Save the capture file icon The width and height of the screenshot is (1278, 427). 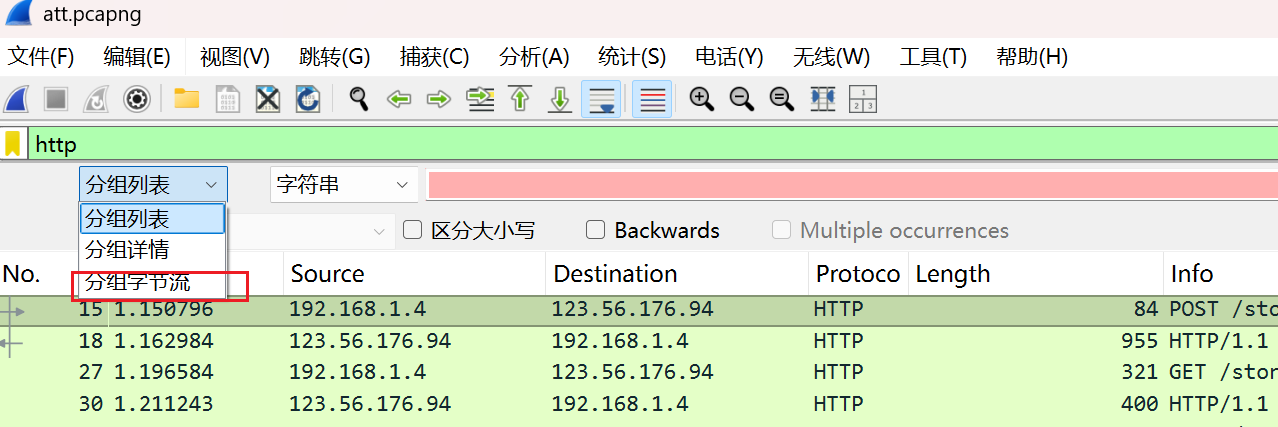(228, 99)
